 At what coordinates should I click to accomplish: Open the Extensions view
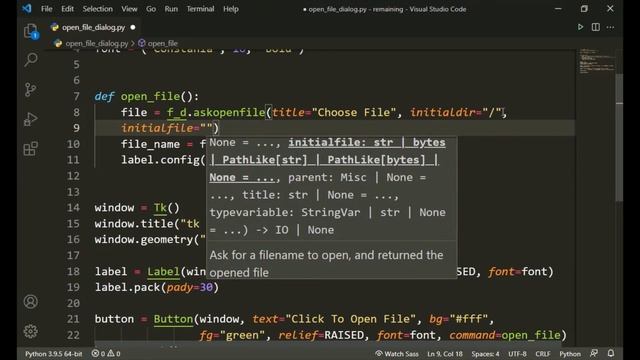point(31,149)
